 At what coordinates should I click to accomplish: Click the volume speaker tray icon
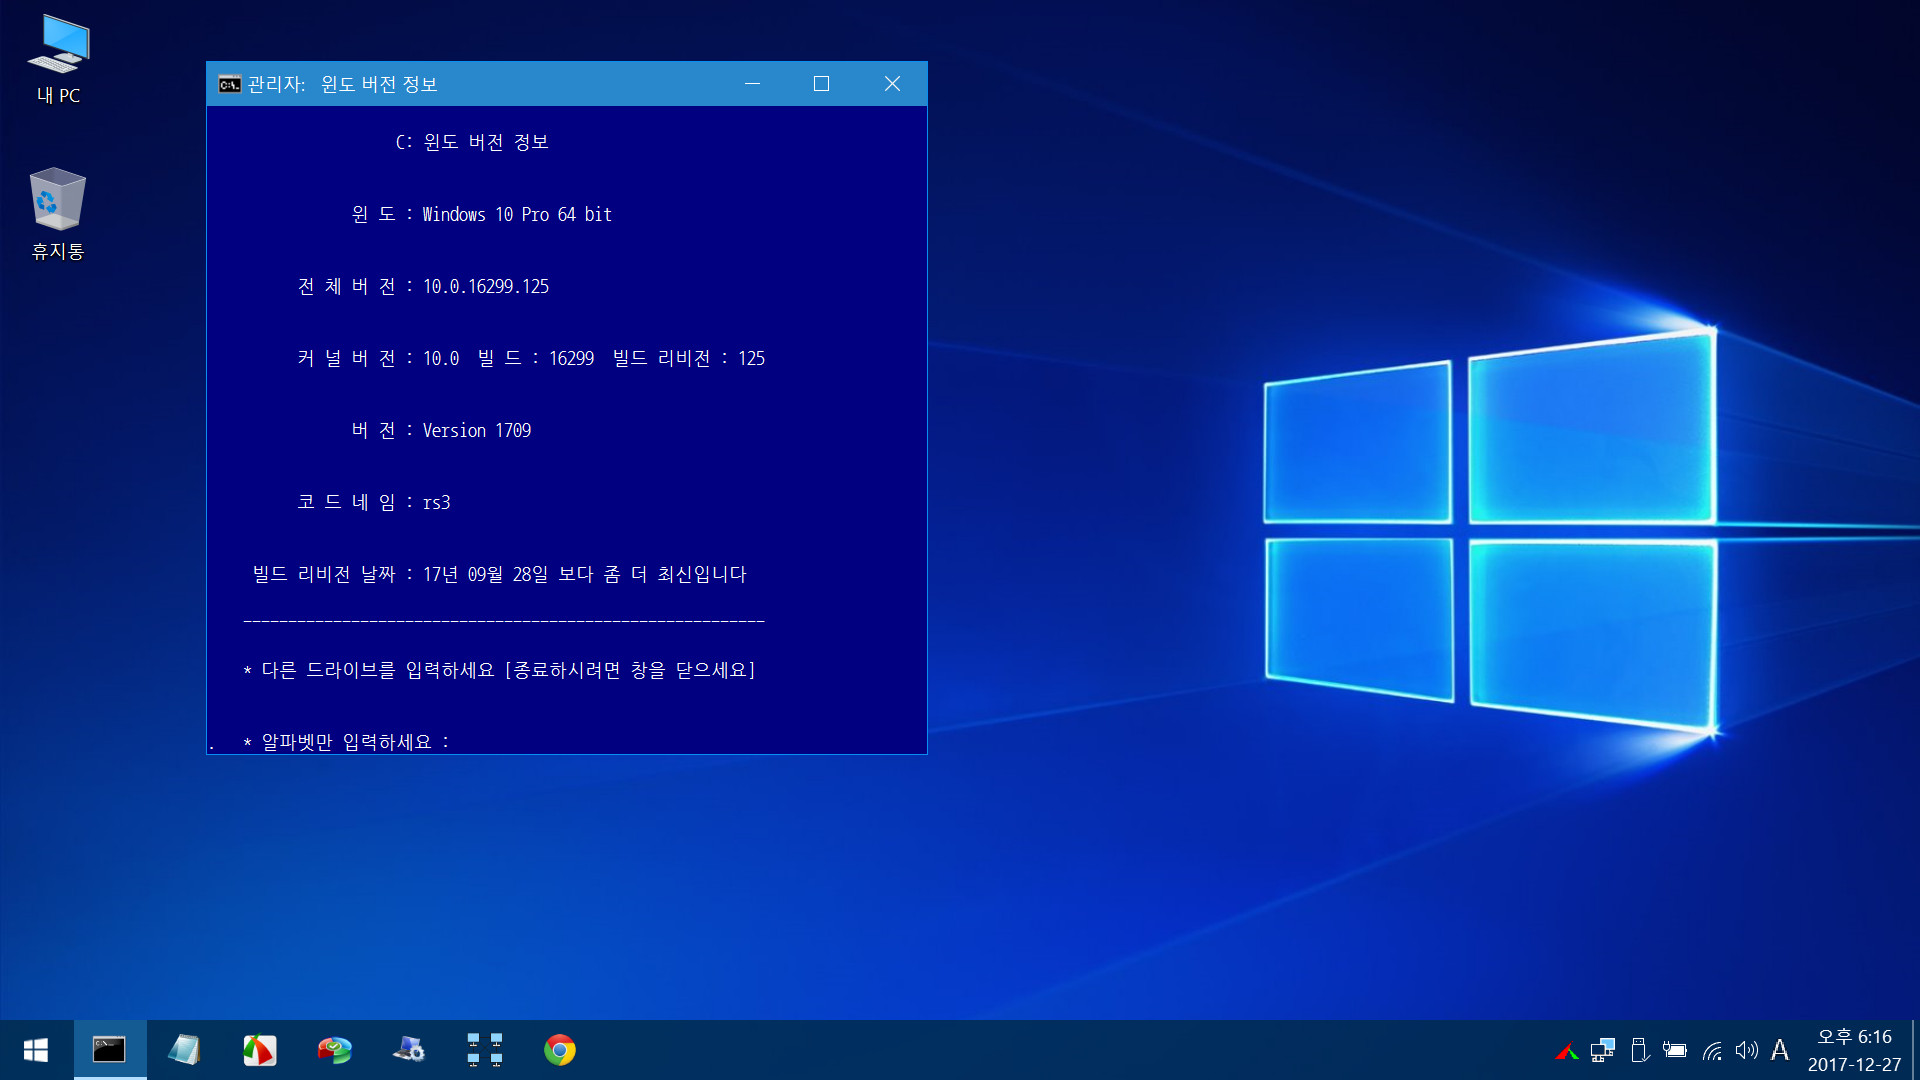point(1746,1050)
